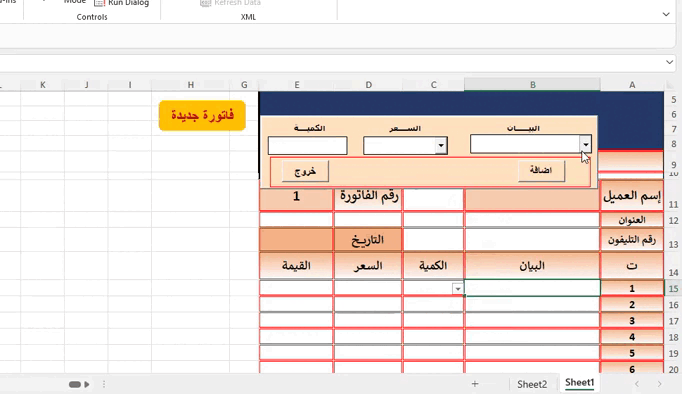682x394 pixels.
Task: Click the التاريخ label cell
Action: coord(368,240)
